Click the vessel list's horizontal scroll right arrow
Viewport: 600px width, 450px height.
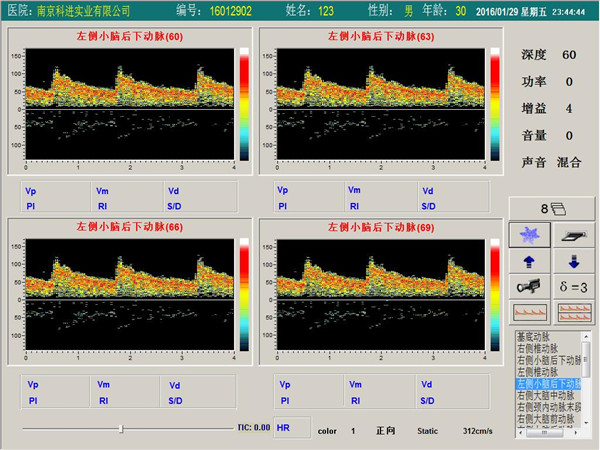click(x=577, y=433)
